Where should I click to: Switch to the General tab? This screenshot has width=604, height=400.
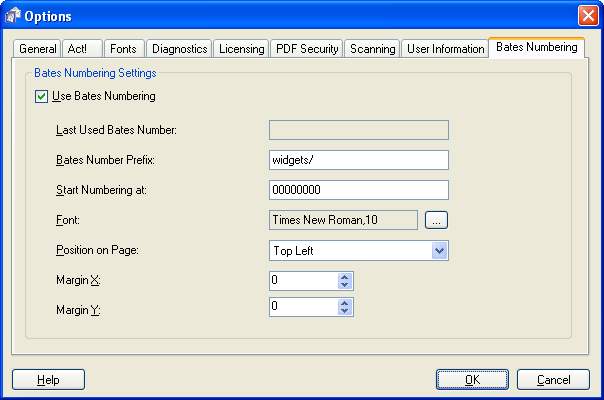[38, 49]
